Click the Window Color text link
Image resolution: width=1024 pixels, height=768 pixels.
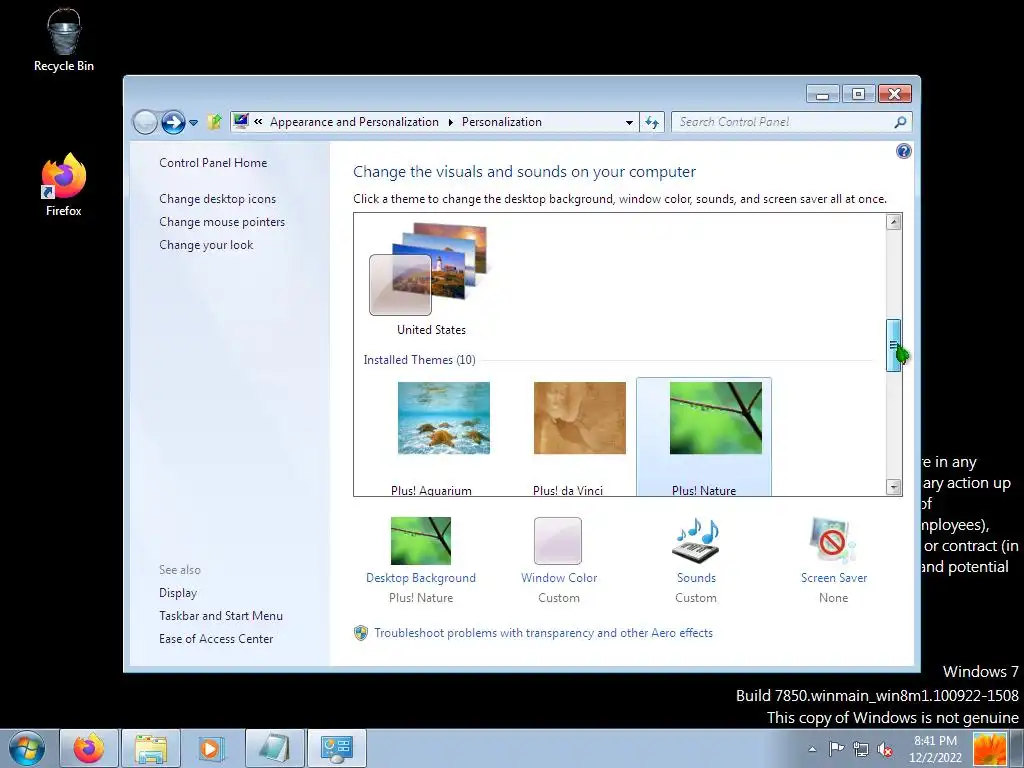(559, 578)
